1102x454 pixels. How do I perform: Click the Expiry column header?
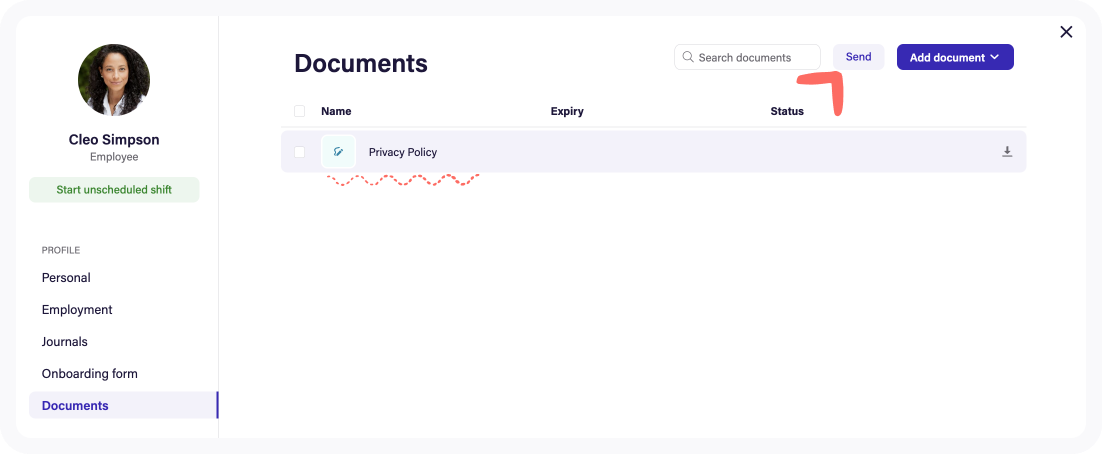(567, 111)
